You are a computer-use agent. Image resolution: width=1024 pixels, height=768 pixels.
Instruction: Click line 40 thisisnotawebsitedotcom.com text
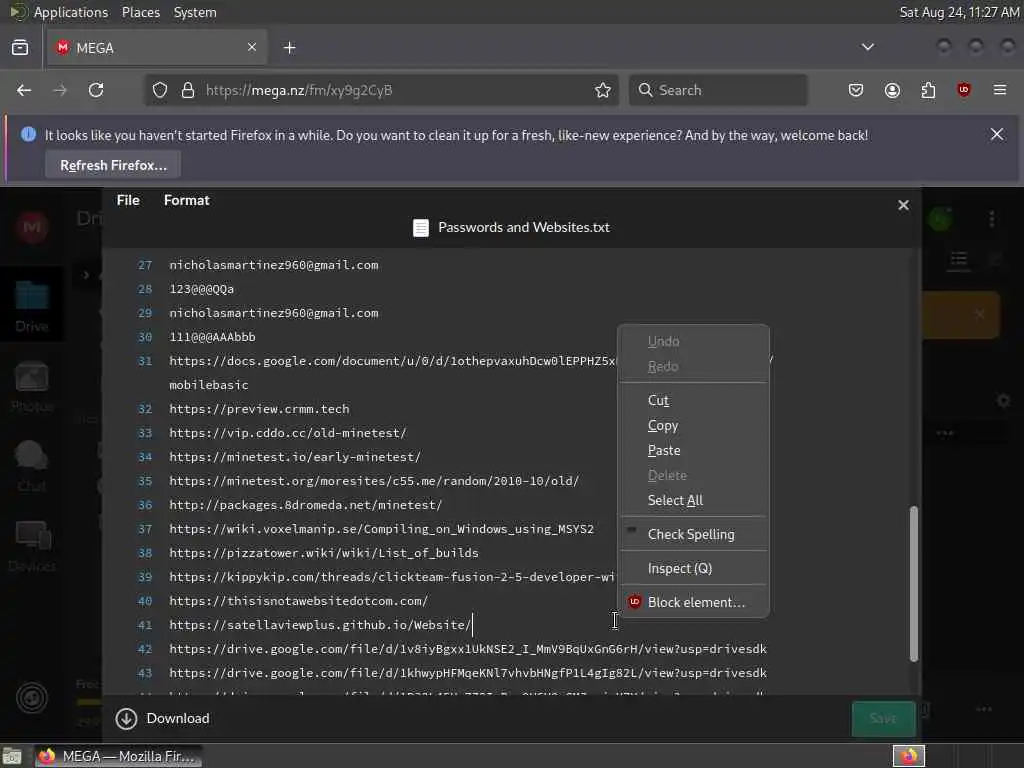click(298, 601)
